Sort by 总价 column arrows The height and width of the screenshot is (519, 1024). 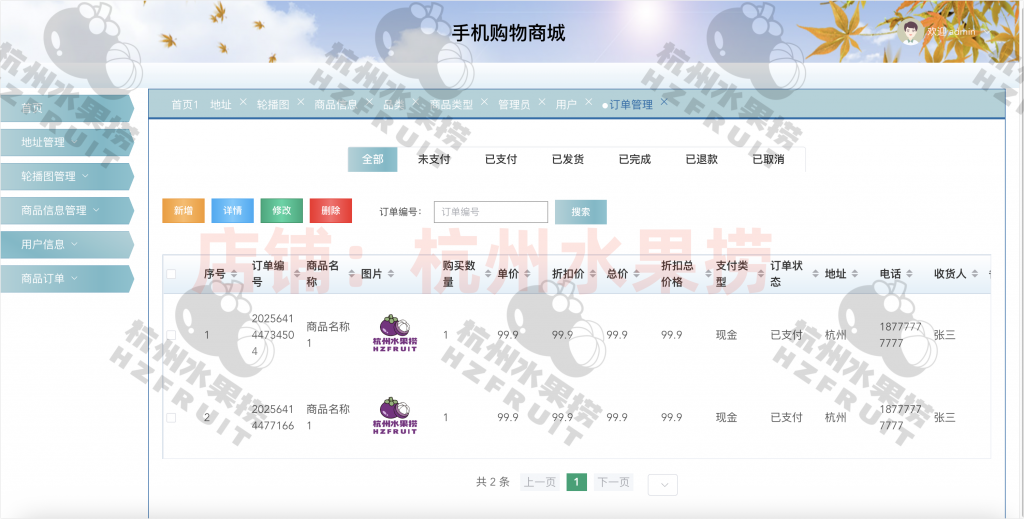pyautogui.click(x=637, y=274)
